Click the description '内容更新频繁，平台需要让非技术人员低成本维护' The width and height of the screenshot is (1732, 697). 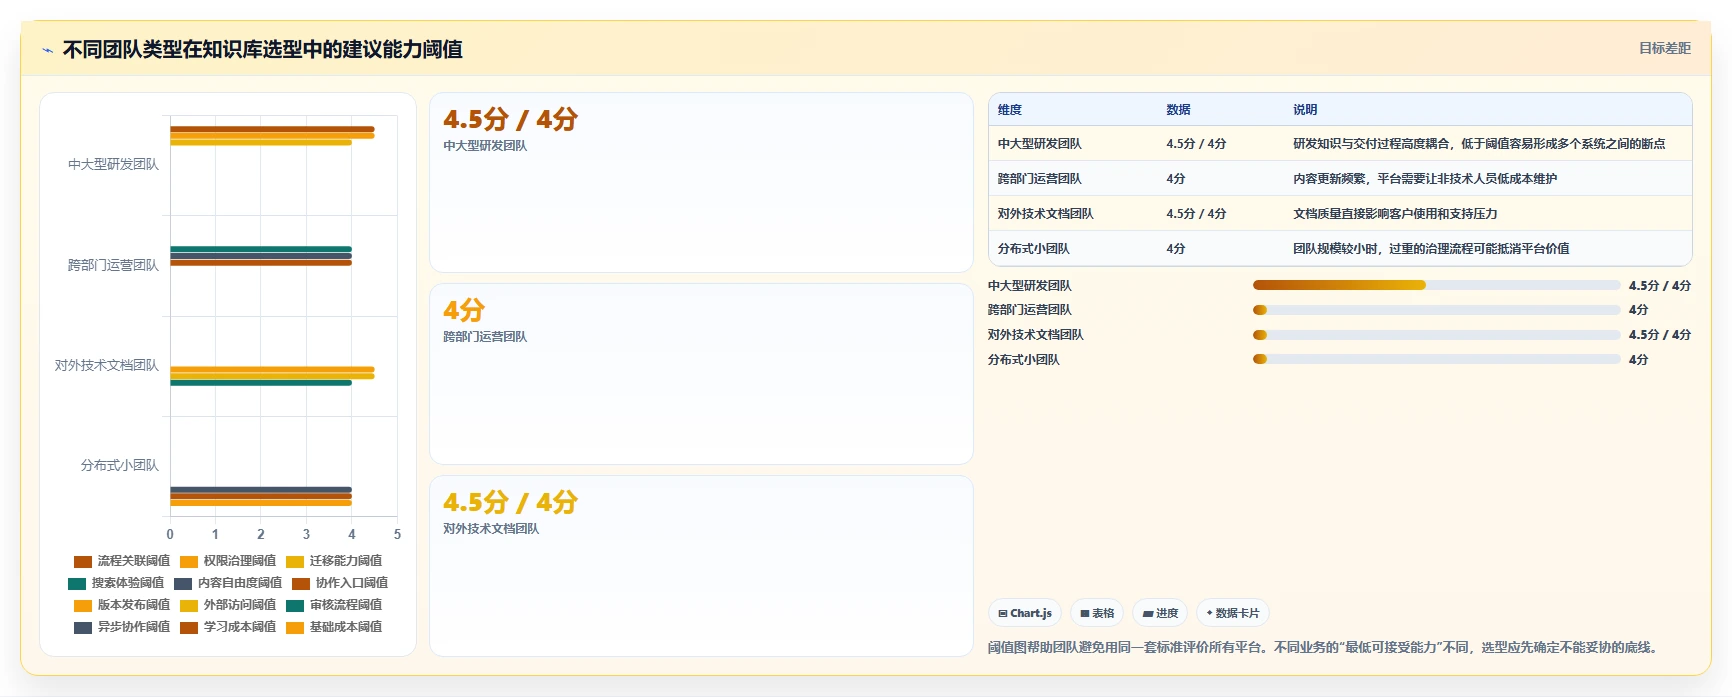click(1425, 179)
